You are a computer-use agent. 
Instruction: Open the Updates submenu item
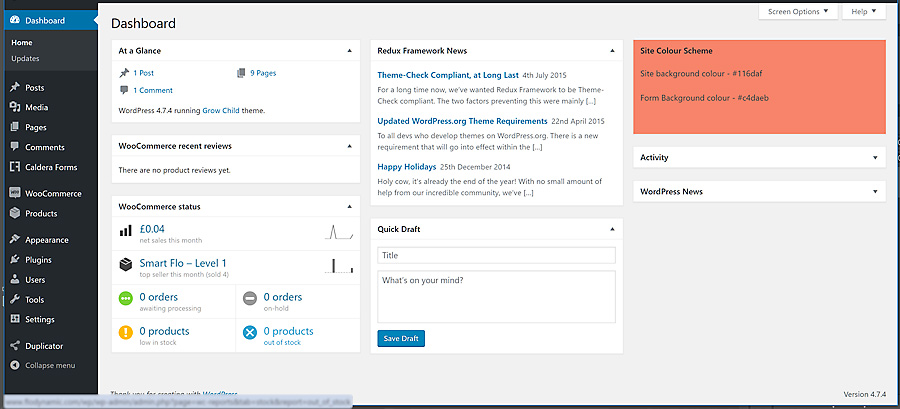pyautogui.click(x=25, y=59)
